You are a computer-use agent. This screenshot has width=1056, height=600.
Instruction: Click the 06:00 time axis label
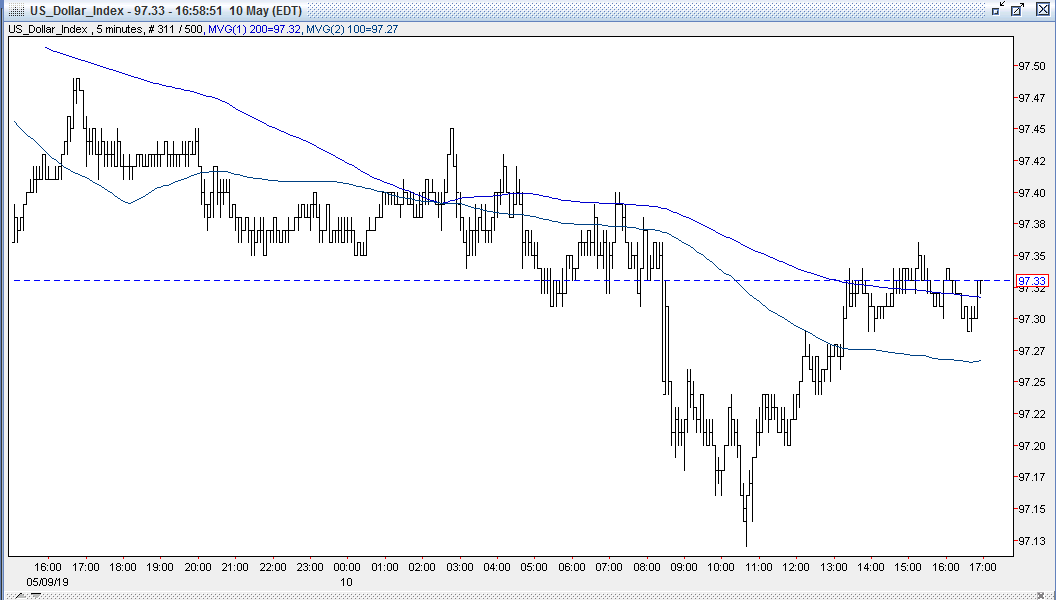[571, 567]
